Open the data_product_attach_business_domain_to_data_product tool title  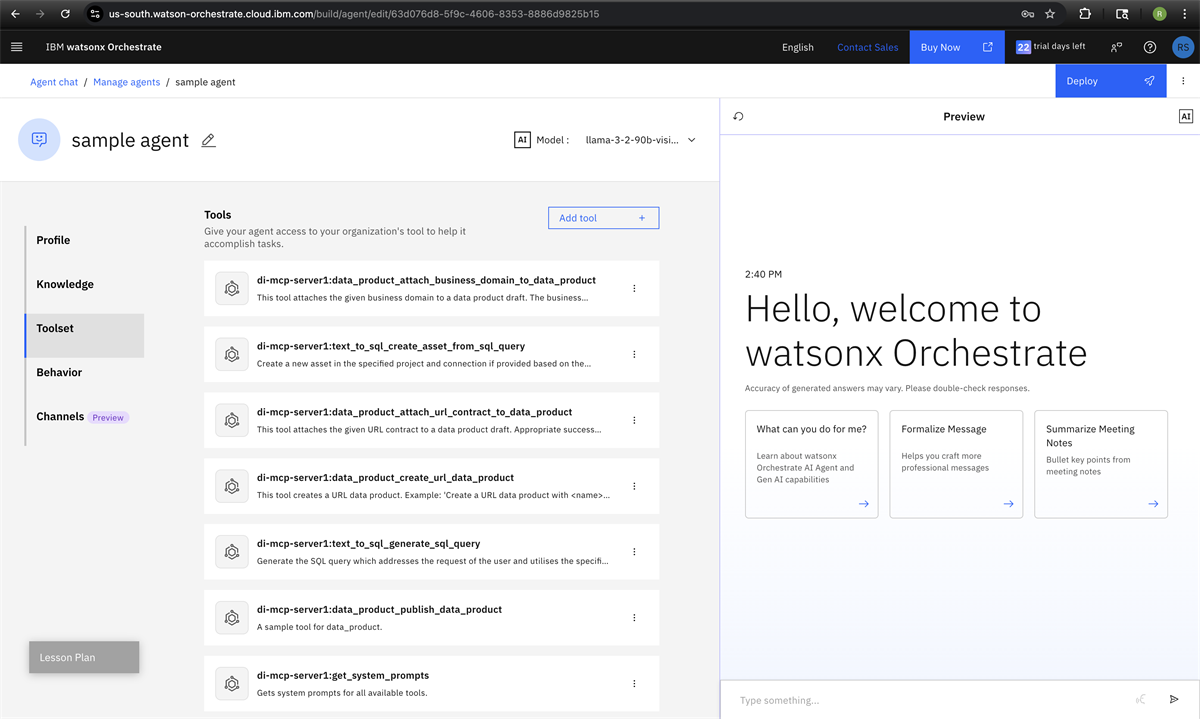[x=426, y=280]
